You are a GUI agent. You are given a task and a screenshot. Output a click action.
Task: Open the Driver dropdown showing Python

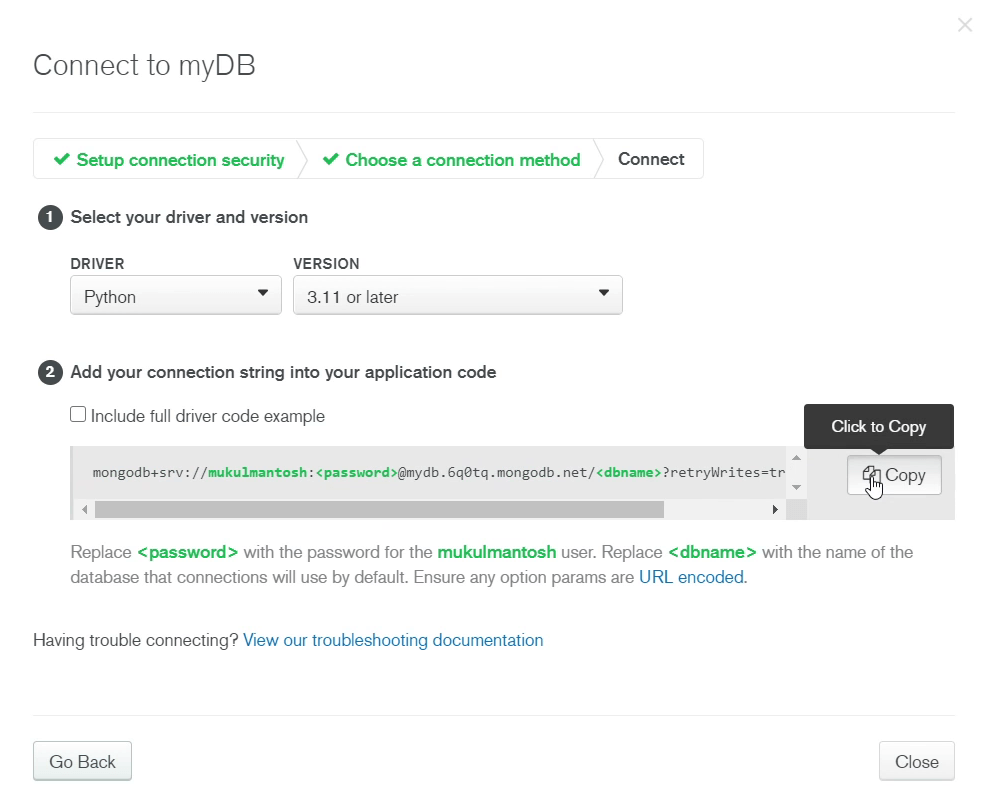point(175,296)
